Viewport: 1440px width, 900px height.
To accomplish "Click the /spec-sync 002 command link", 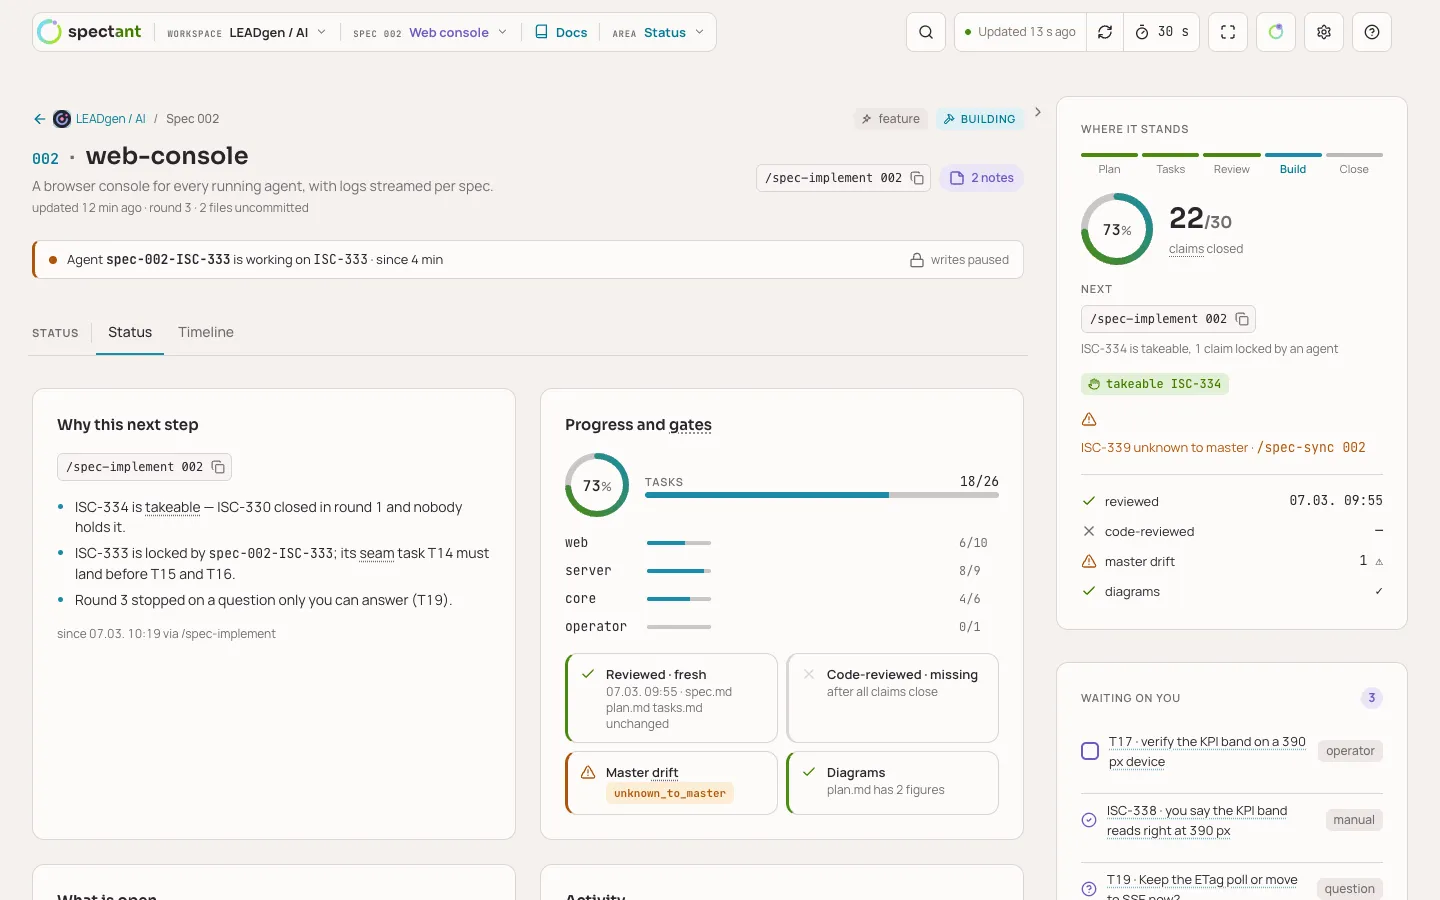I will click(x=1311, y=448).
